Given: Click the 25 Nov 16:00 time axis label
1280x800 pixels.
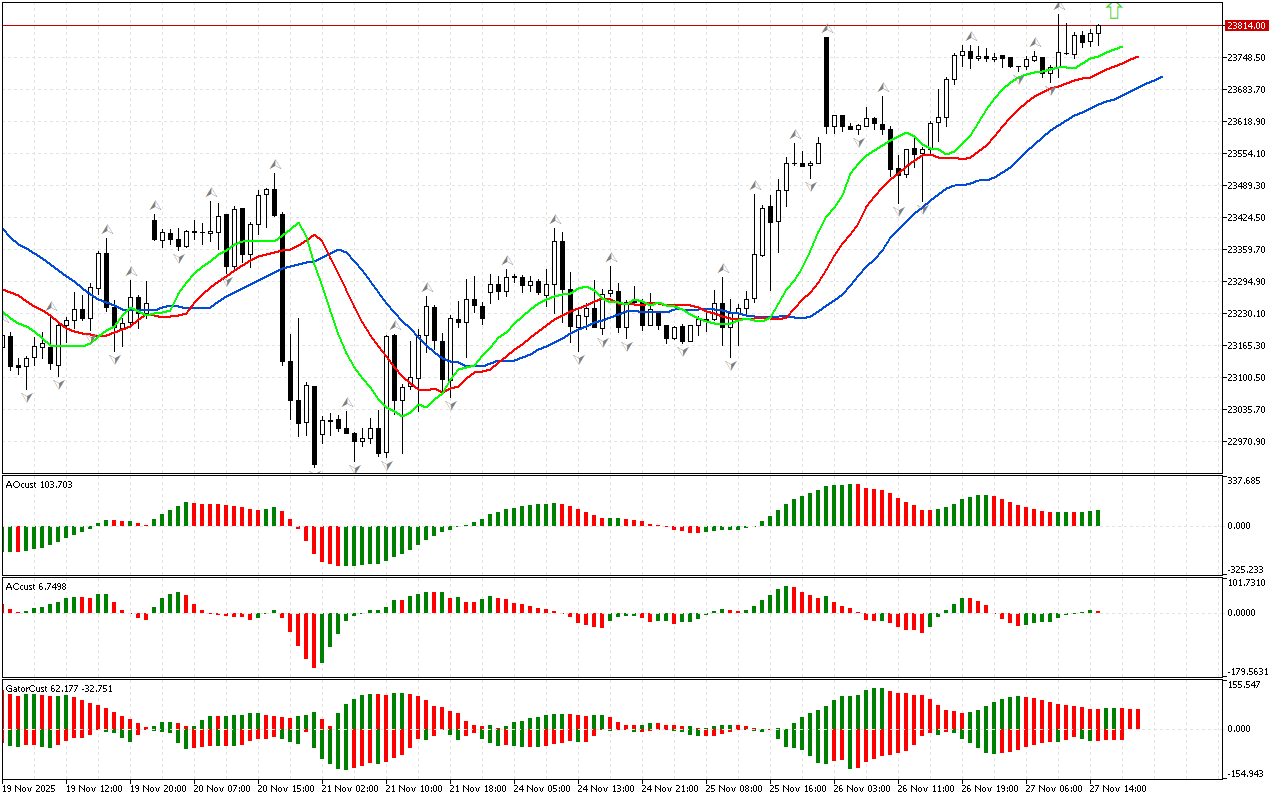Looking at the screenshot, I should click(x=802, y=789).
